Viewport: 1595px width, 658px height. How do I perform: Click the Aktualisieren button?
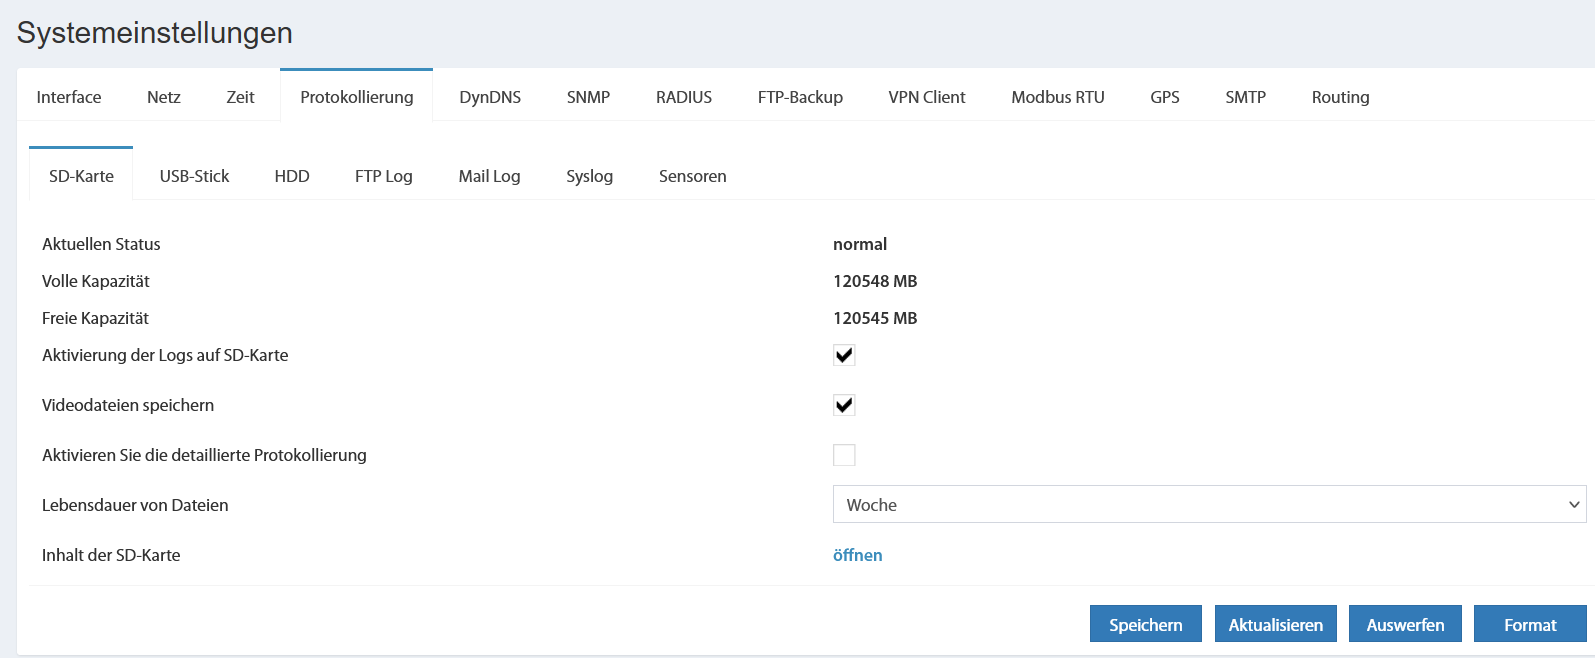pyautogui.click(x=1275, y=624)
